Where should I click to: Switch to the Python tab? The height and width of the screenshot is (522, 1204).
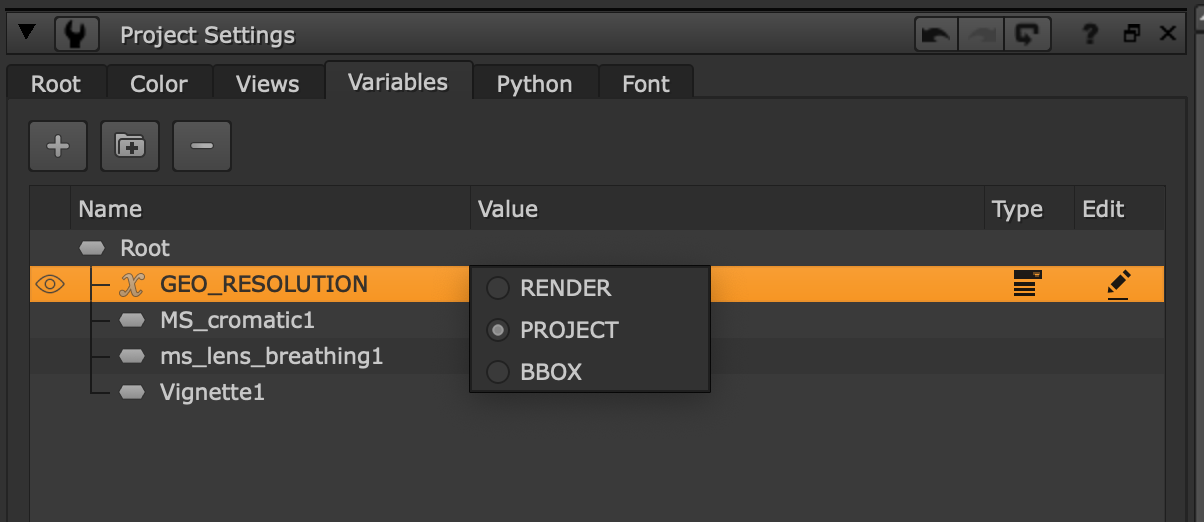[534, 84]
